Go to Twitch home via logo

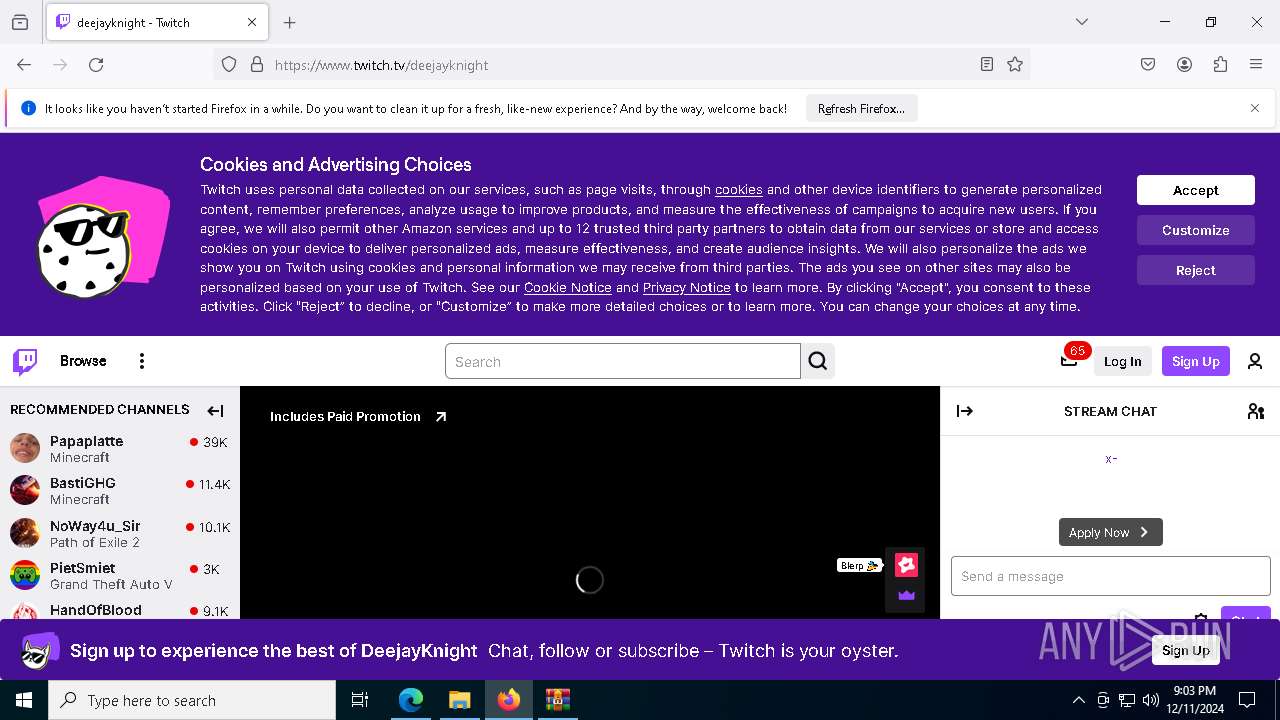point(25,361)
